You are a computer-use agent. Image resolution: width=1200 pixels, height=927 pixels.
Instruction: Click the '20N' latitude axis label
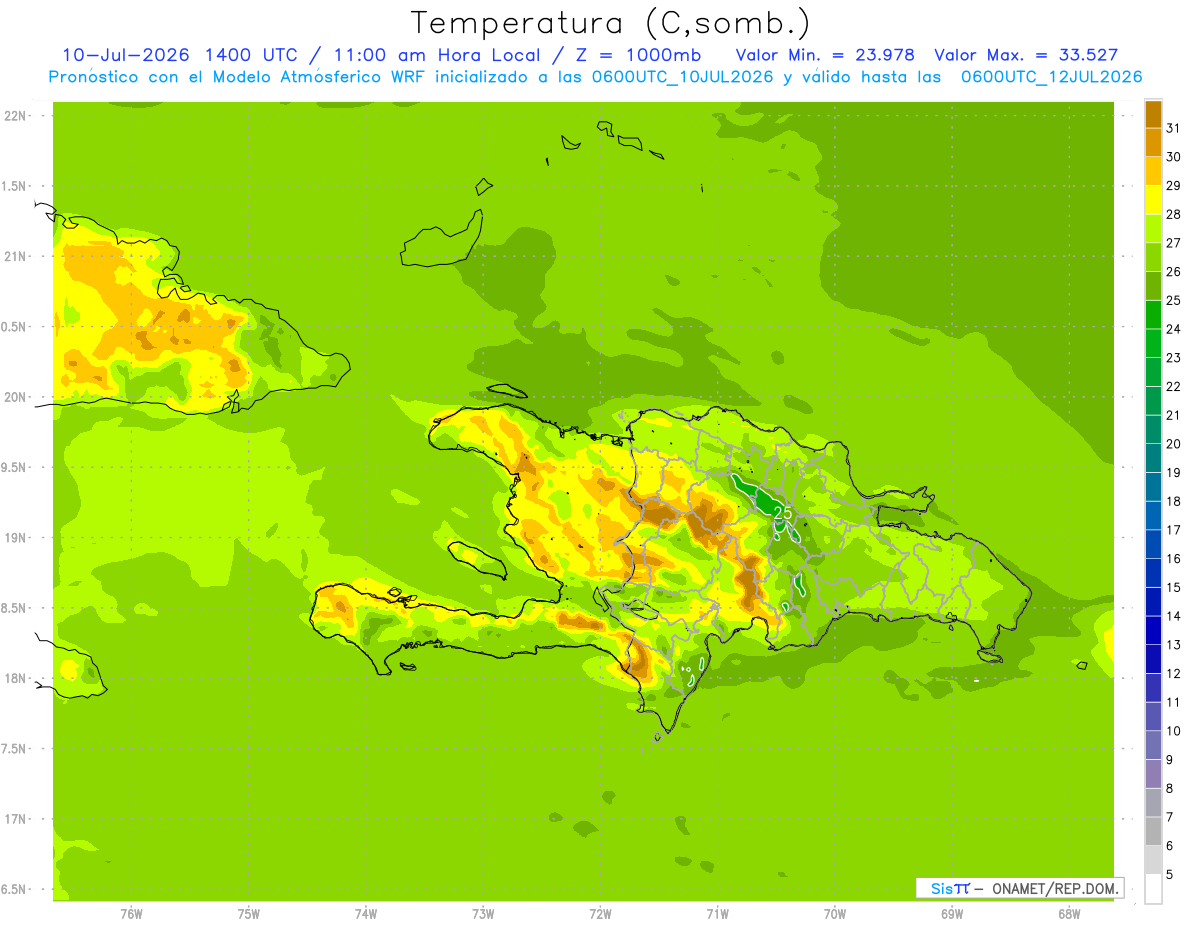[15, 397]
